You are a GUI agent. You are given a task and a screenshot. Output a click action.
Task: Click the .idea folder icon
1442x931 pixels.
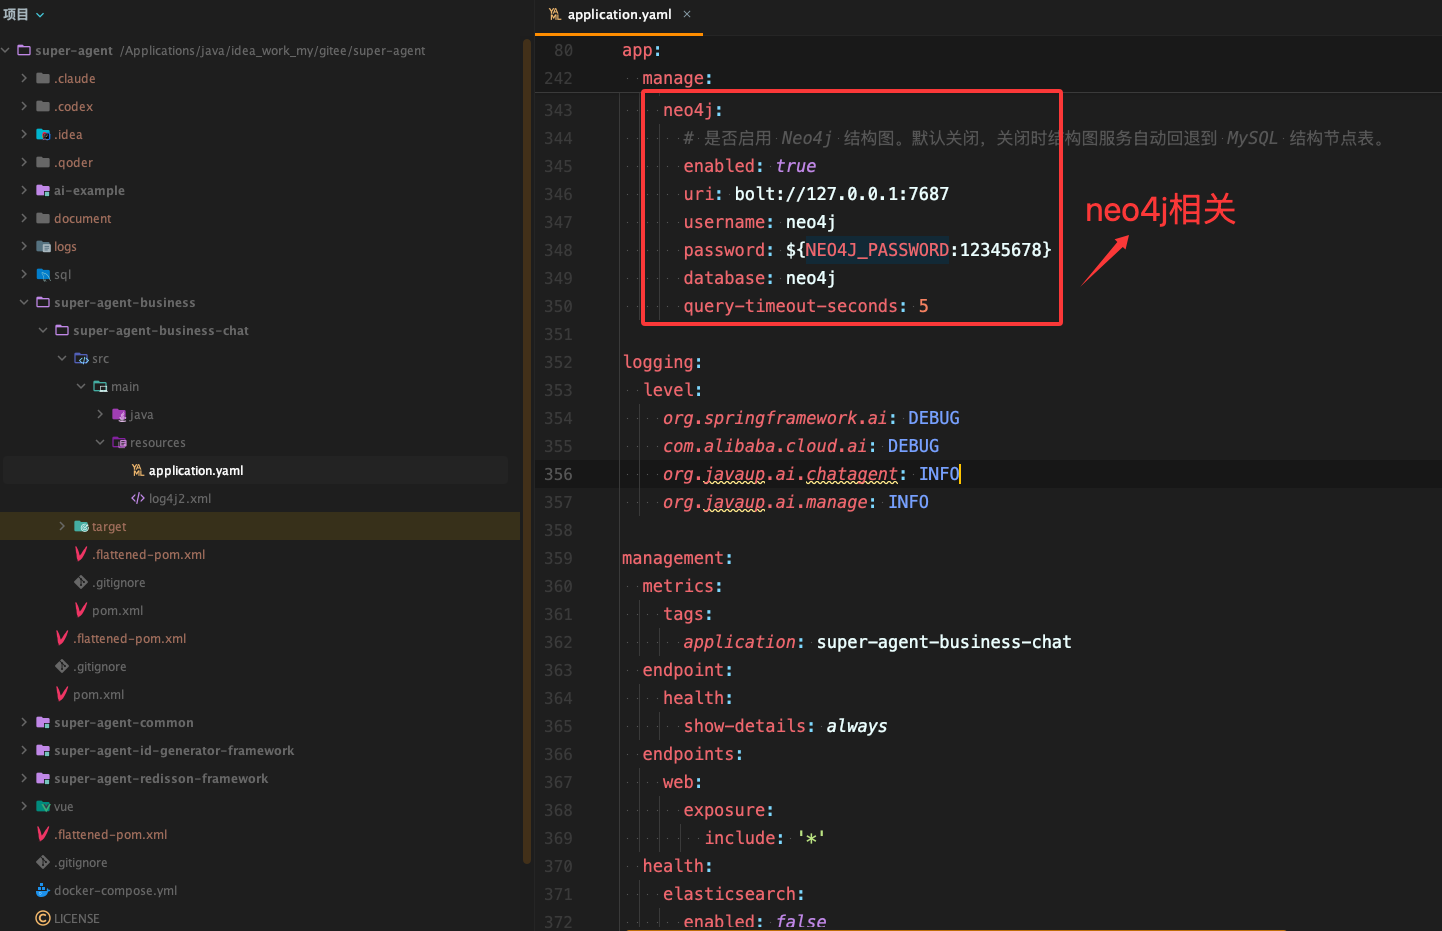[43, 134]
